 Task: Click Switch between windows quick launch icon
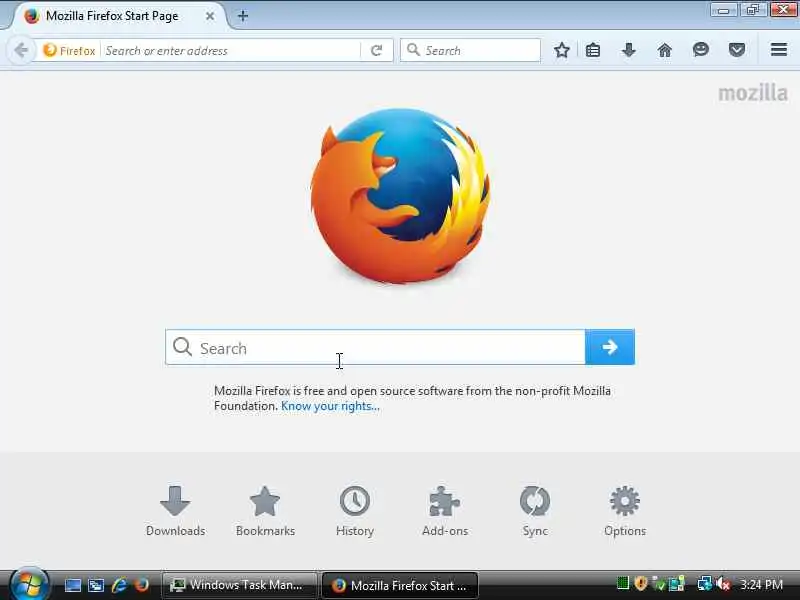(96, 585)
